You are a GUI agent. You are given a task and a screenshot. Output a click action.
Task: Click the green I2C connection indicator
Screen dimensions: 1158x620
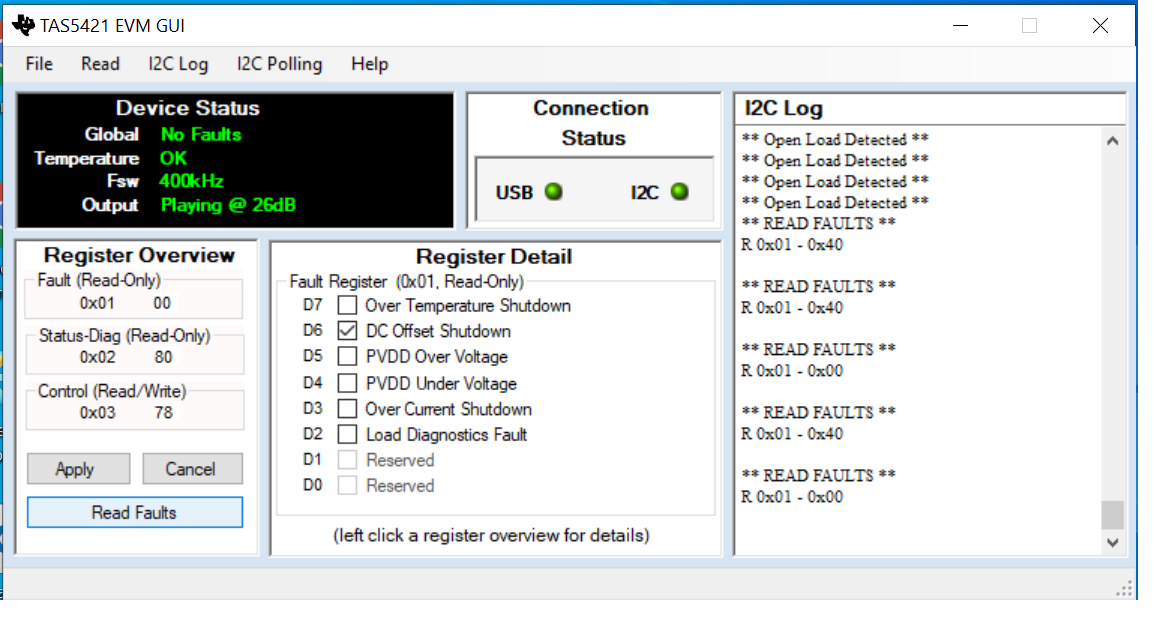point(679,192)
